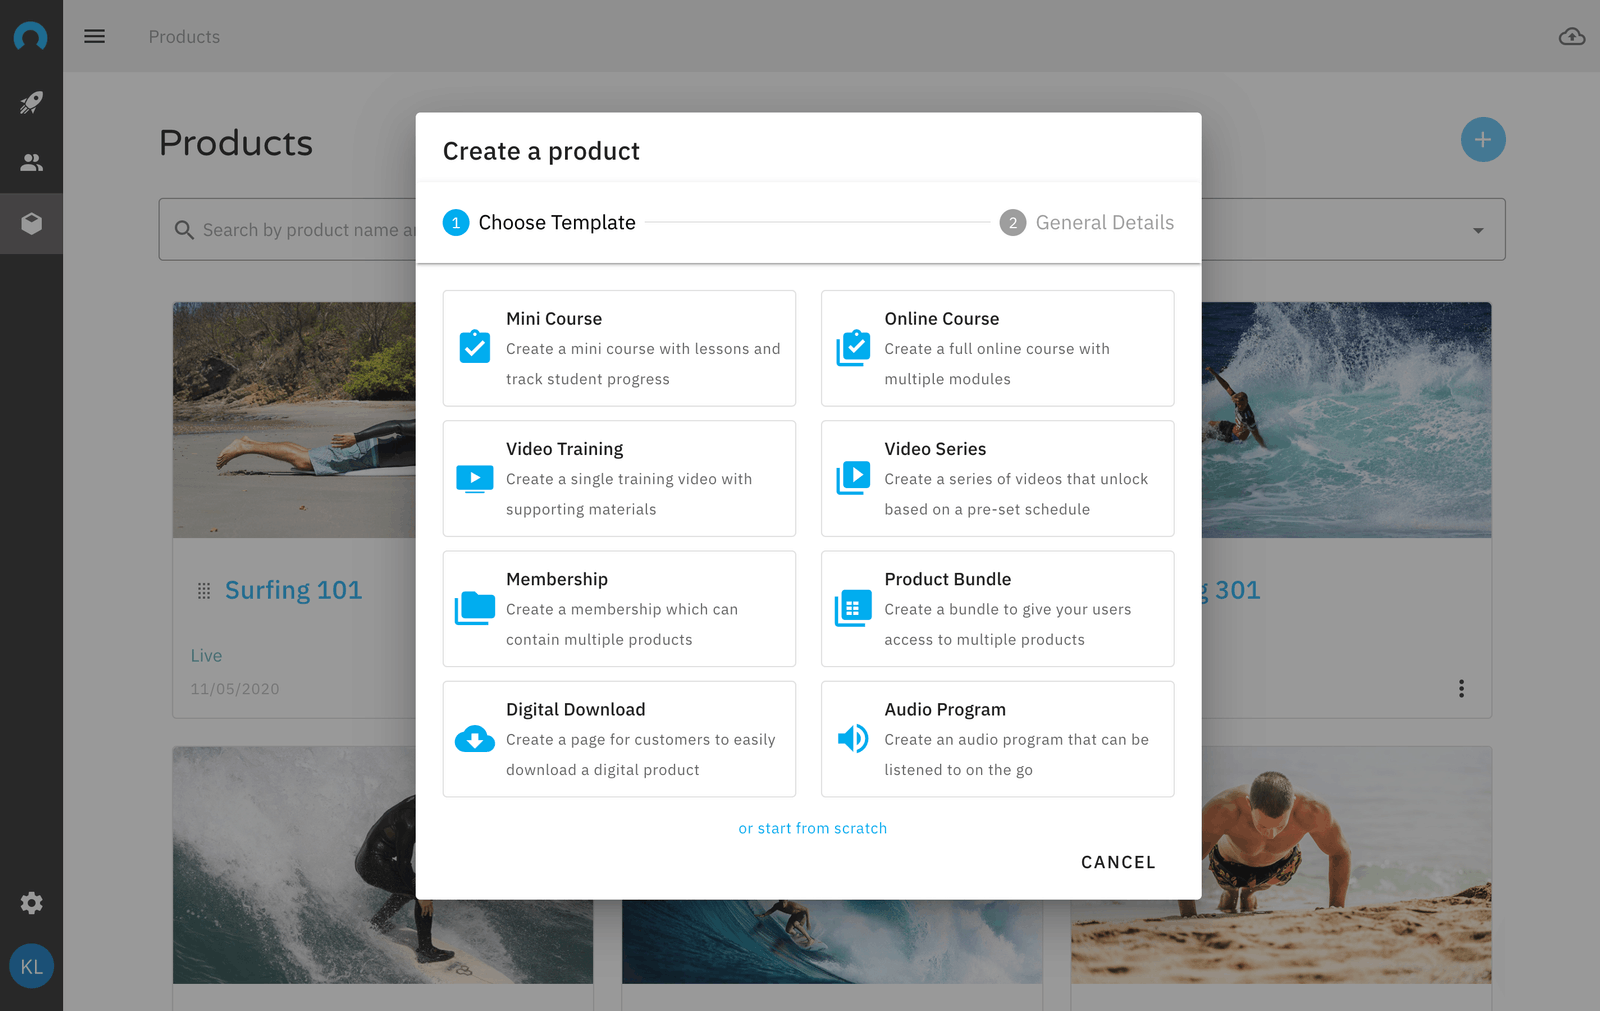The width and height of the screenshot is (1600, 1011).
Task: Open the product filter dropdown
Action: (1478, 229)
